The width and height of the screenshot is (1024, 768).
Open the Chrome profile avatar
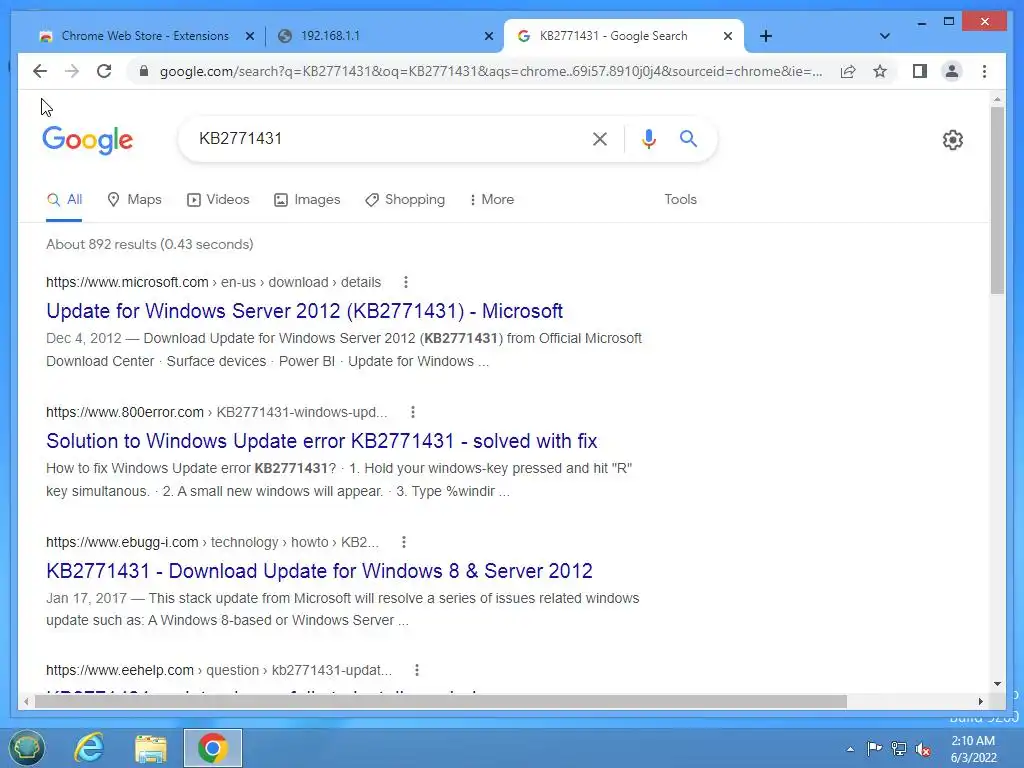coord(952,71)
